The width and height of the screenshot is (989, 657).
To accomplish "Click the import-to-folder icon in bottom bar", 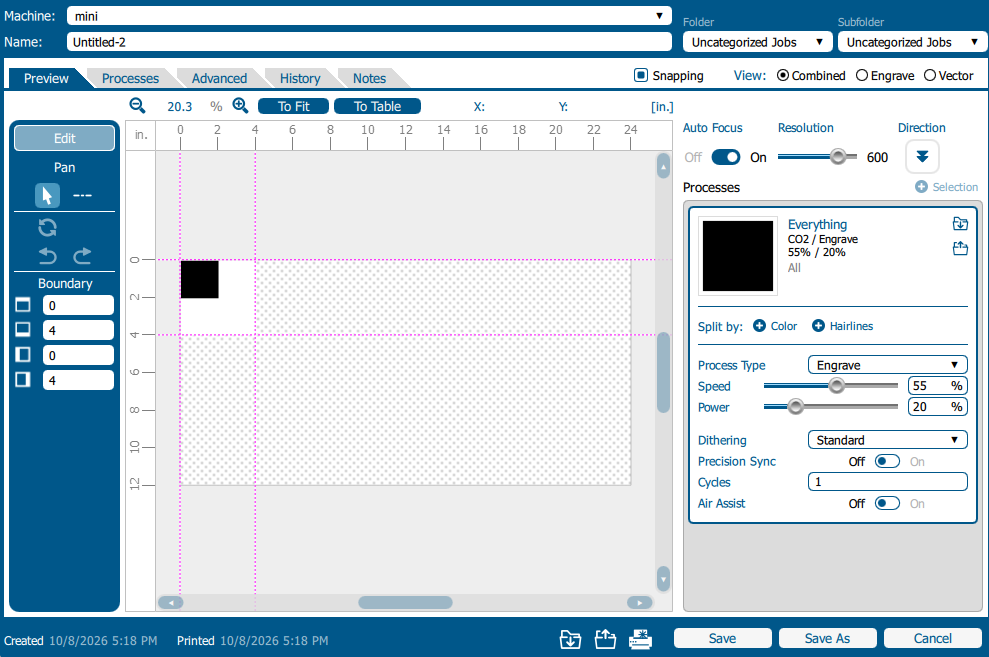I will point(570,639).
